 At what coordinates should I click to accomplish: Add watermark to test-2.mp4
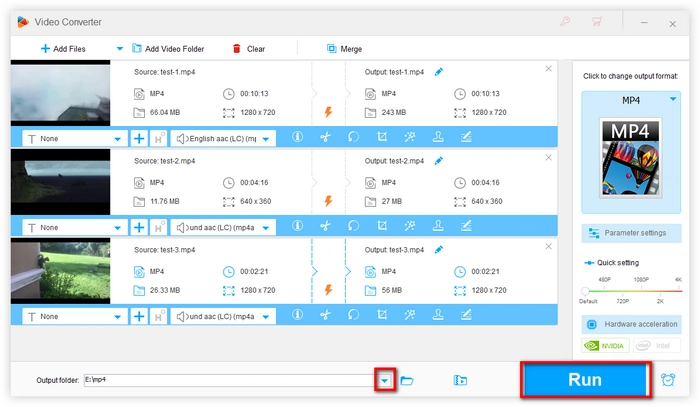pos(438,226)
